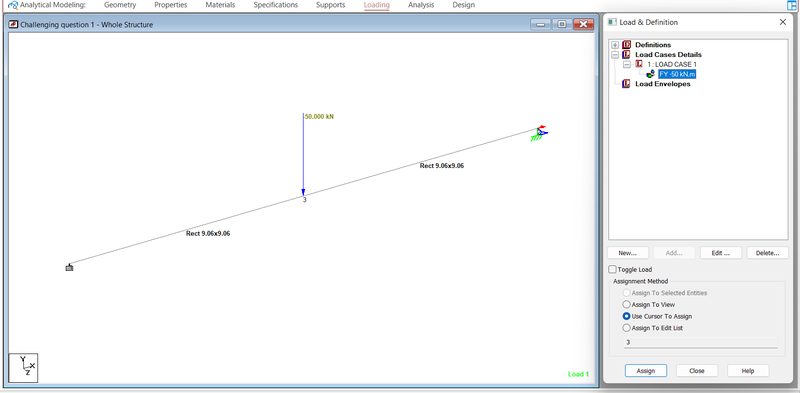Image resolution: width=800 pixels, height=393 pixels.
Task: Click the Analytical Modeling workflow icon
Action: pos(13,5)
